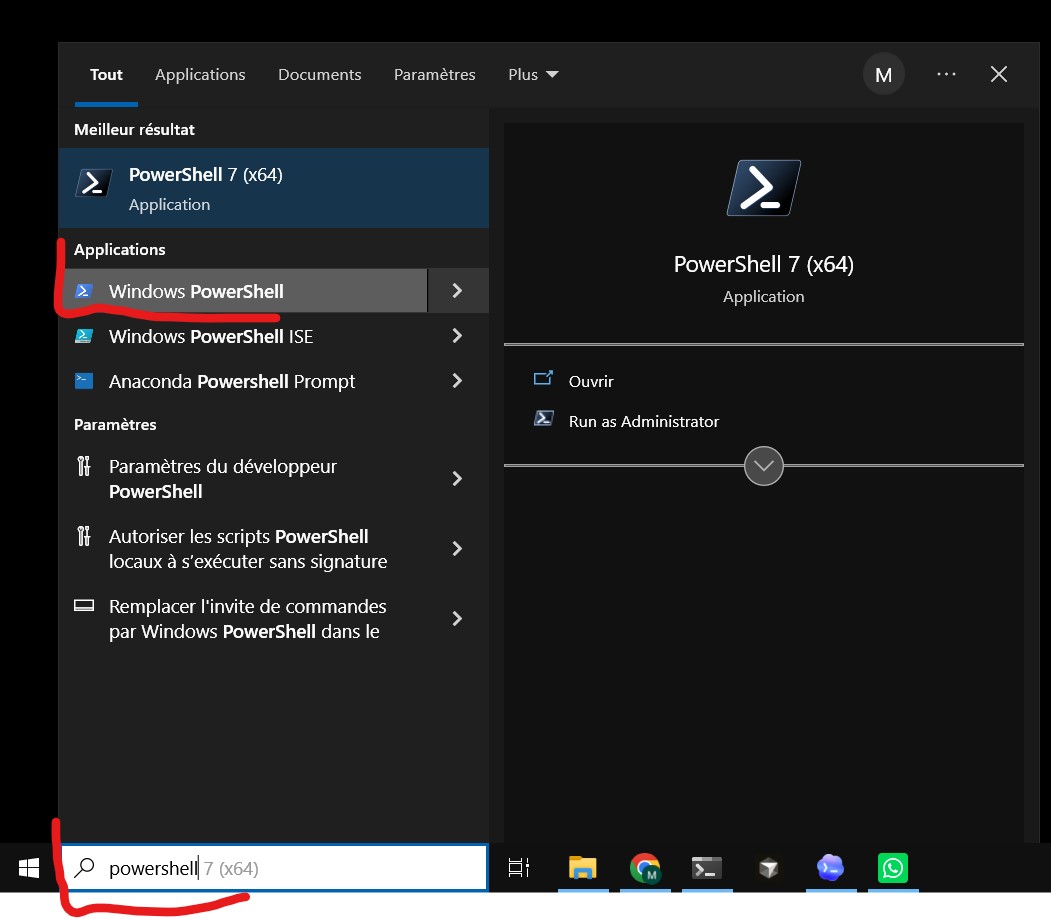Click the Windows PowerShell ISE icon

(x=84, y=336)
